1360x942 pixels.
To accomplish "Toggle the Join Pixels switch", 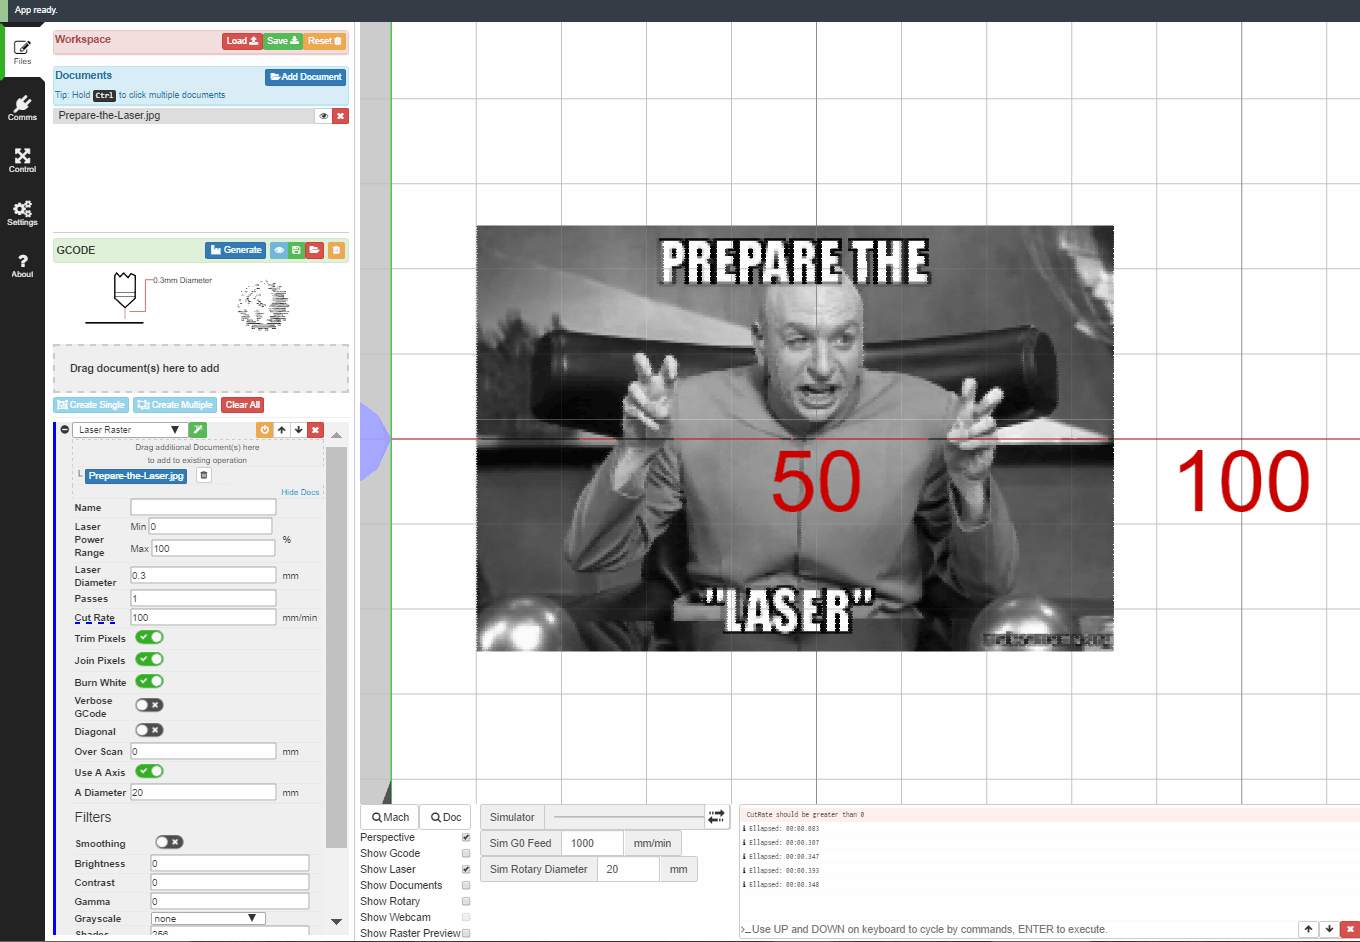I will (149, 659).
